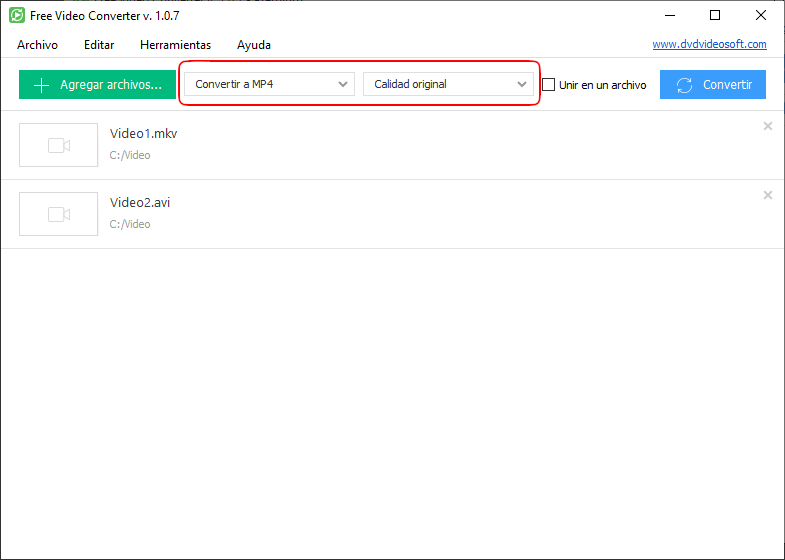The image size is (785, 560).
Task: Enable the Unir en un archivo checkbox
Action: [x=549, y=85]
